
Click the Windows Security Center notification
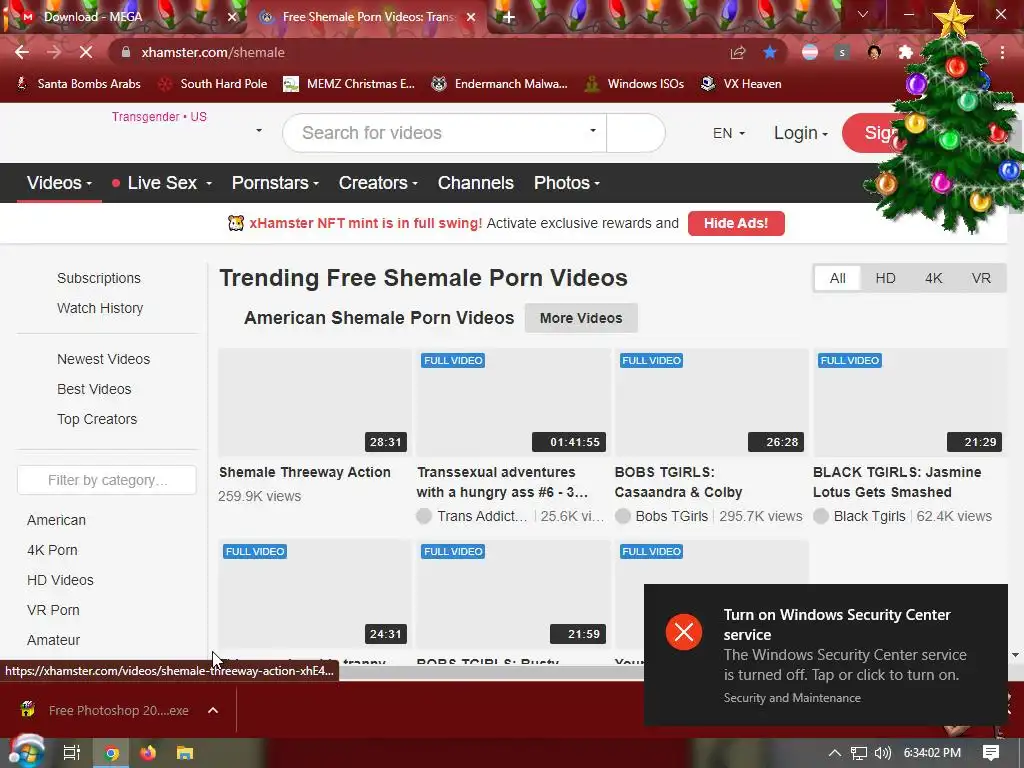[825, 654]
